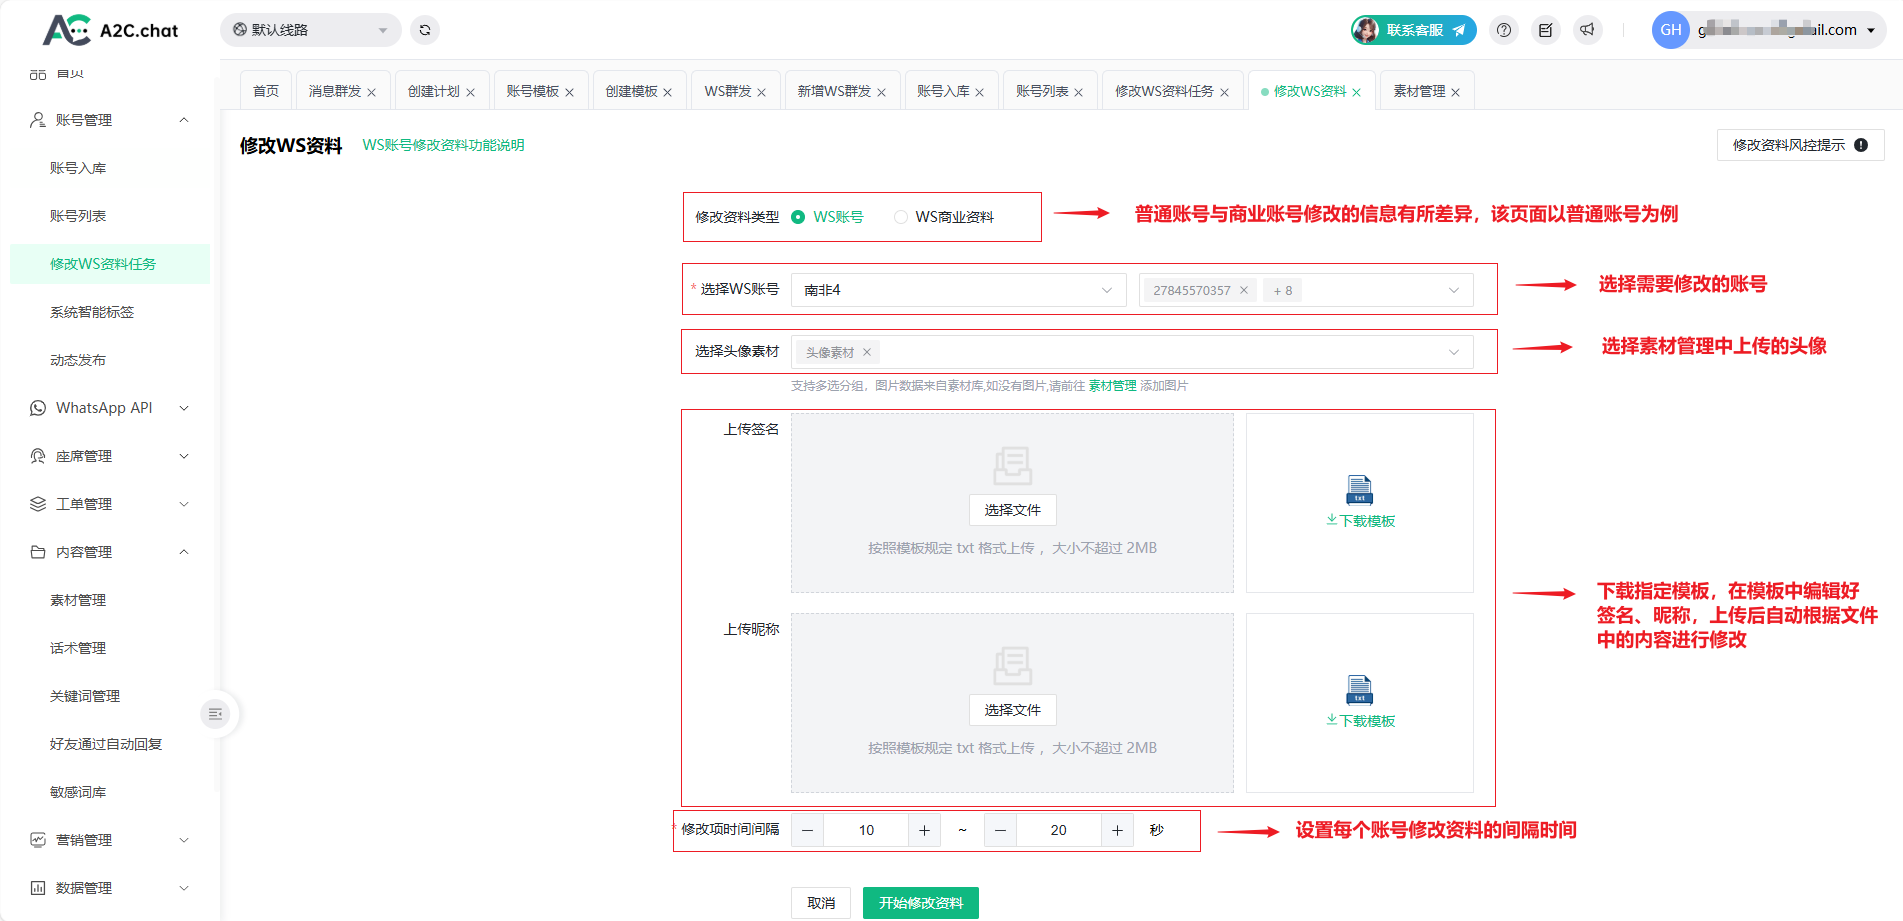This screenshot has width=1903, height=921.
Task: Increase the minimum interval with plus
Action: coord(924,830)
